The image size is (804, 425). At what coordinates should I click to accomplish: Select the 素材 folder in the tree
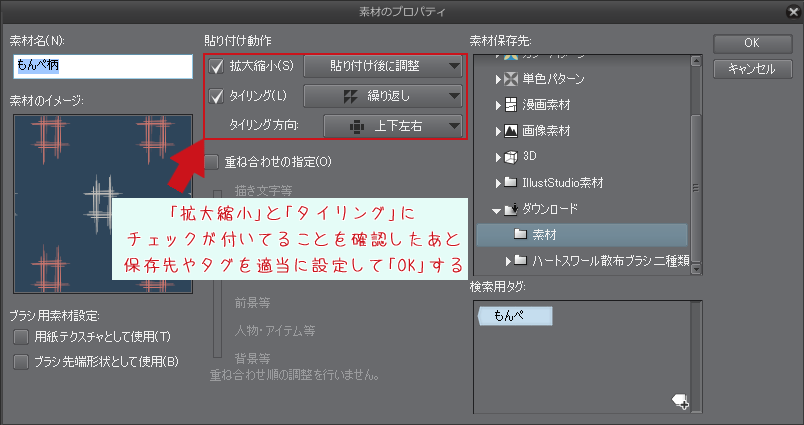pos(581,235)
